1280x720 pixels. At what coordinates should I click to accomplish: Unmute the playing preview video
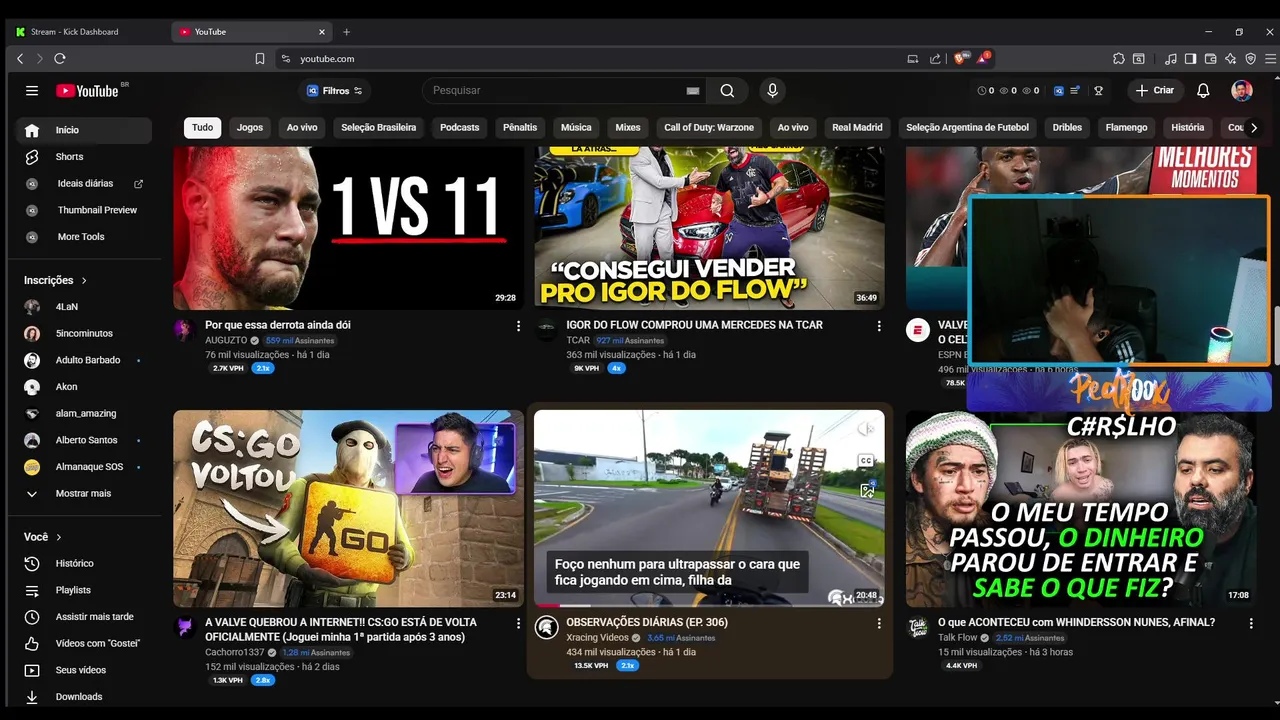[866, 429]
